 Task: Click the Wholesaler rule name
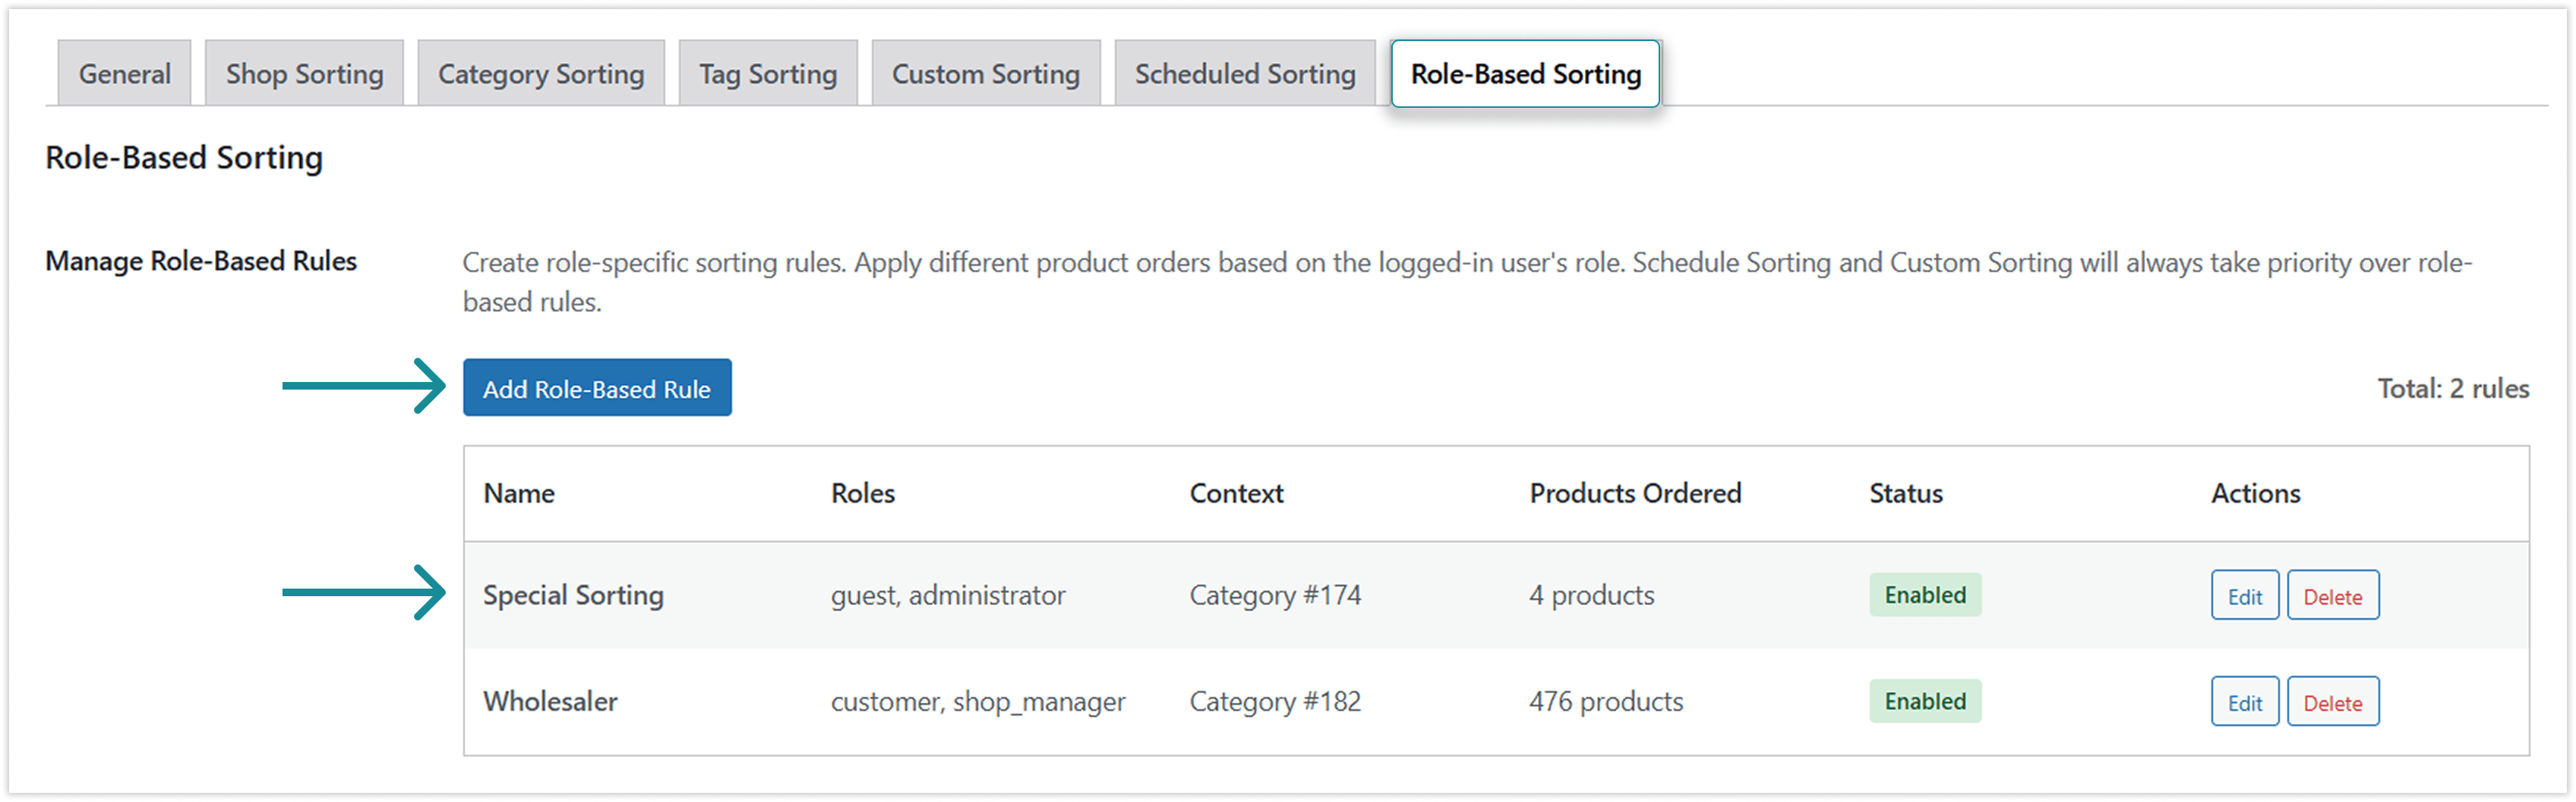pyautogui.click(x=550, y=701)
